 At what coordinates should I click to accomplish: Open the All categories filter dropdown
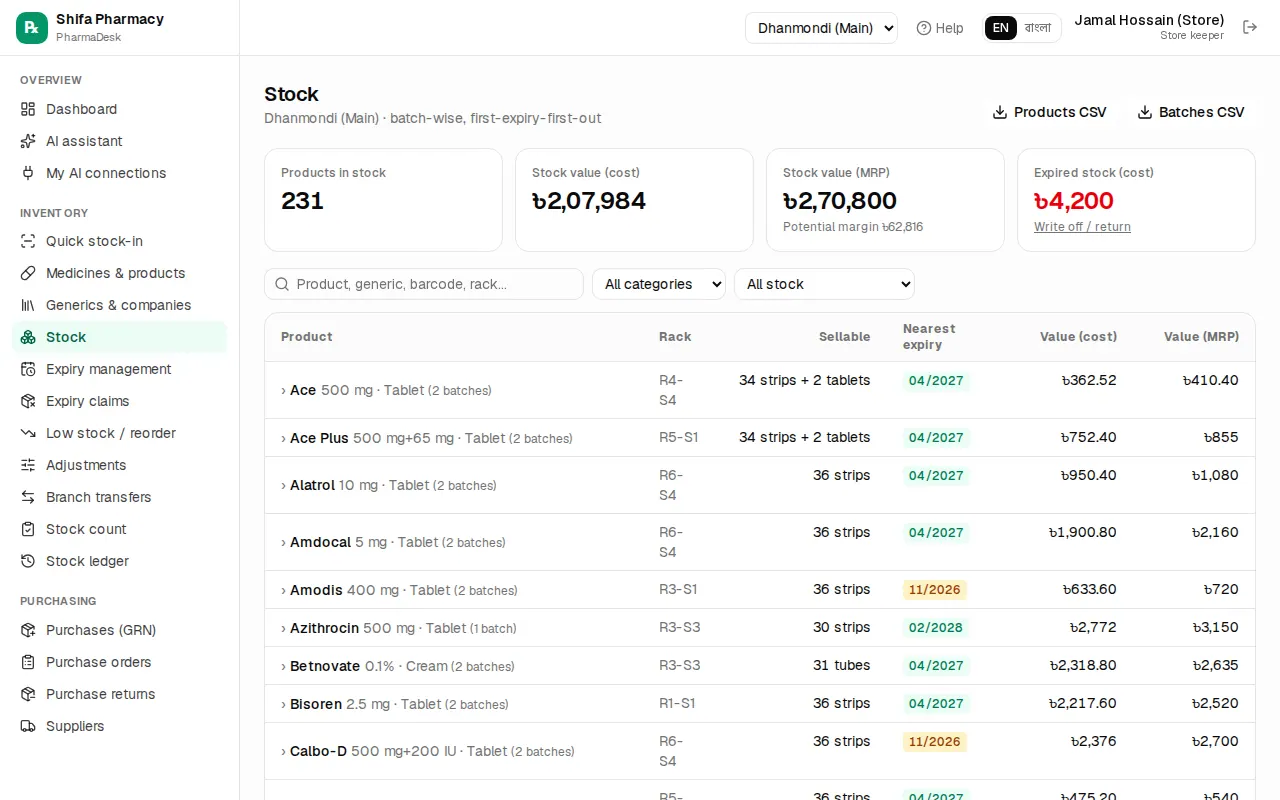pyautogui.click(x=659, y=284)
